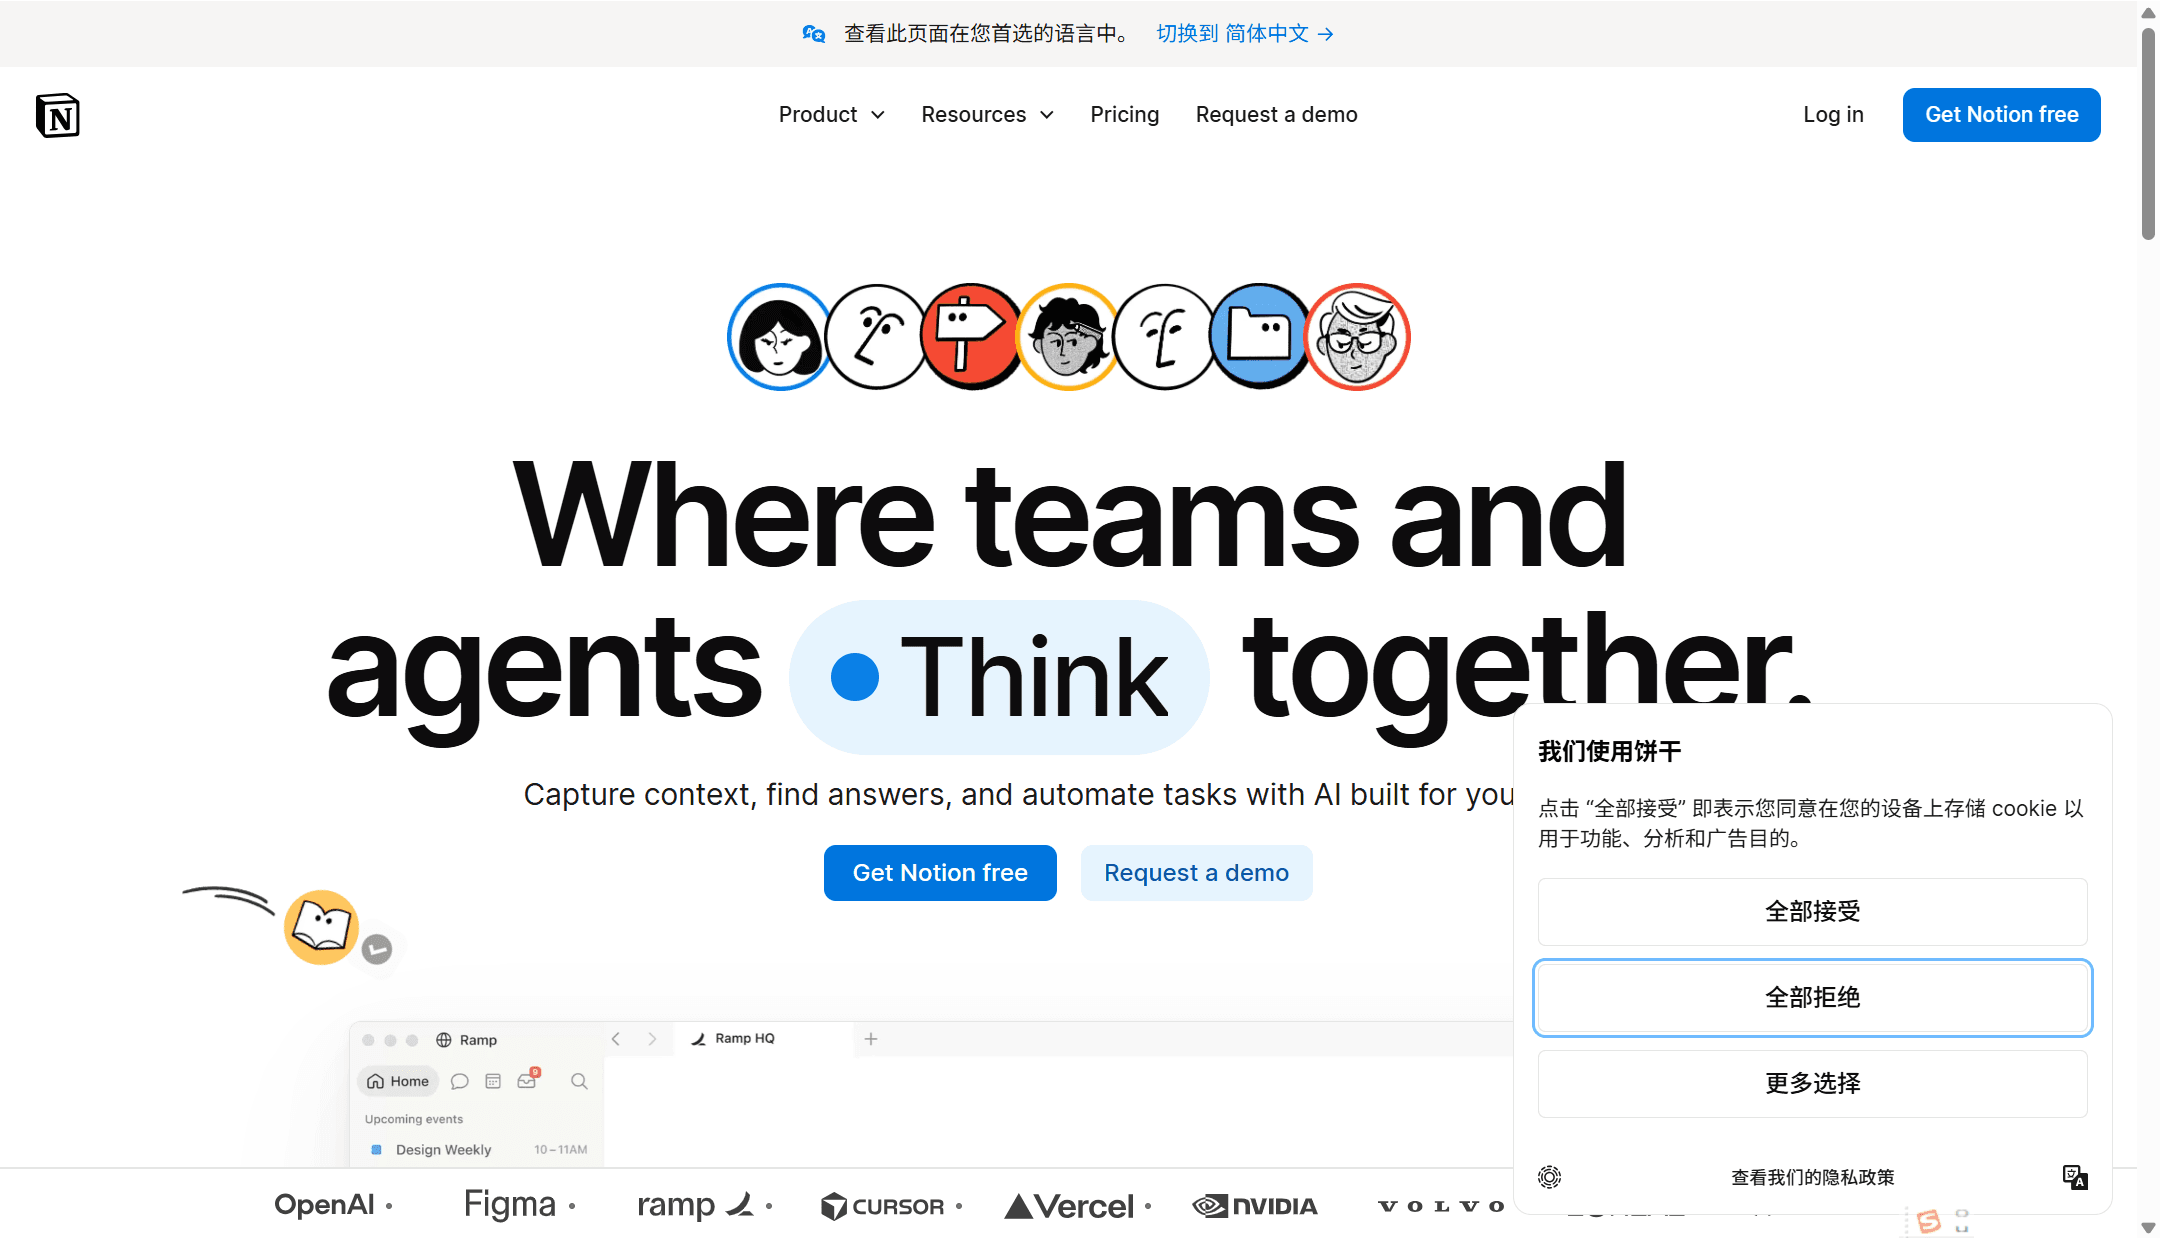2160x1238 pixels.
Task: Open the inbox icon with the red badge
Action: point(527,1080)
